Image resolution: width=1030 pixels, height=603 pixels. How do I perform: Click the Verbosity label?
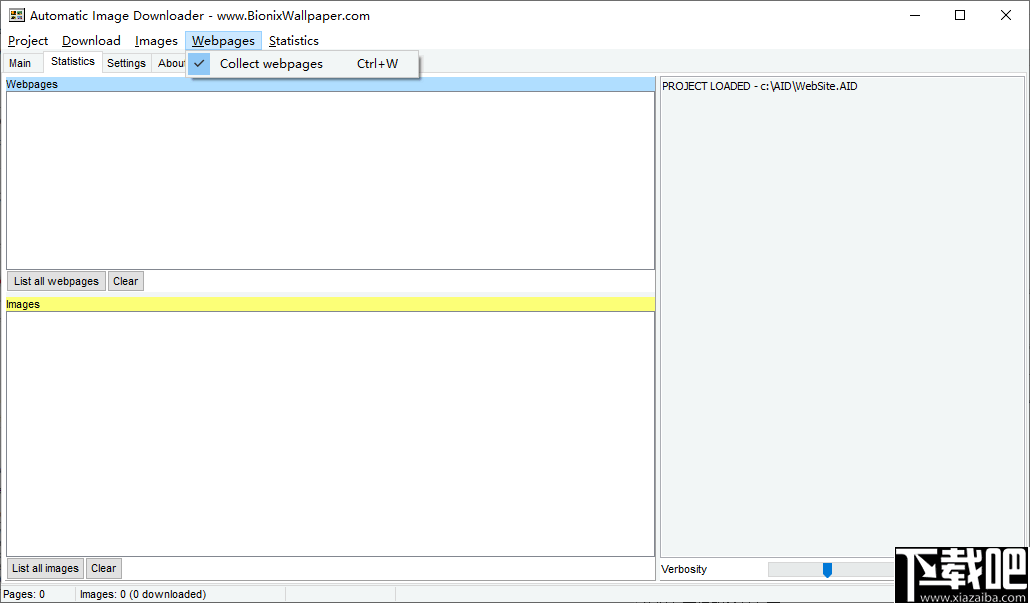[684, 570]
